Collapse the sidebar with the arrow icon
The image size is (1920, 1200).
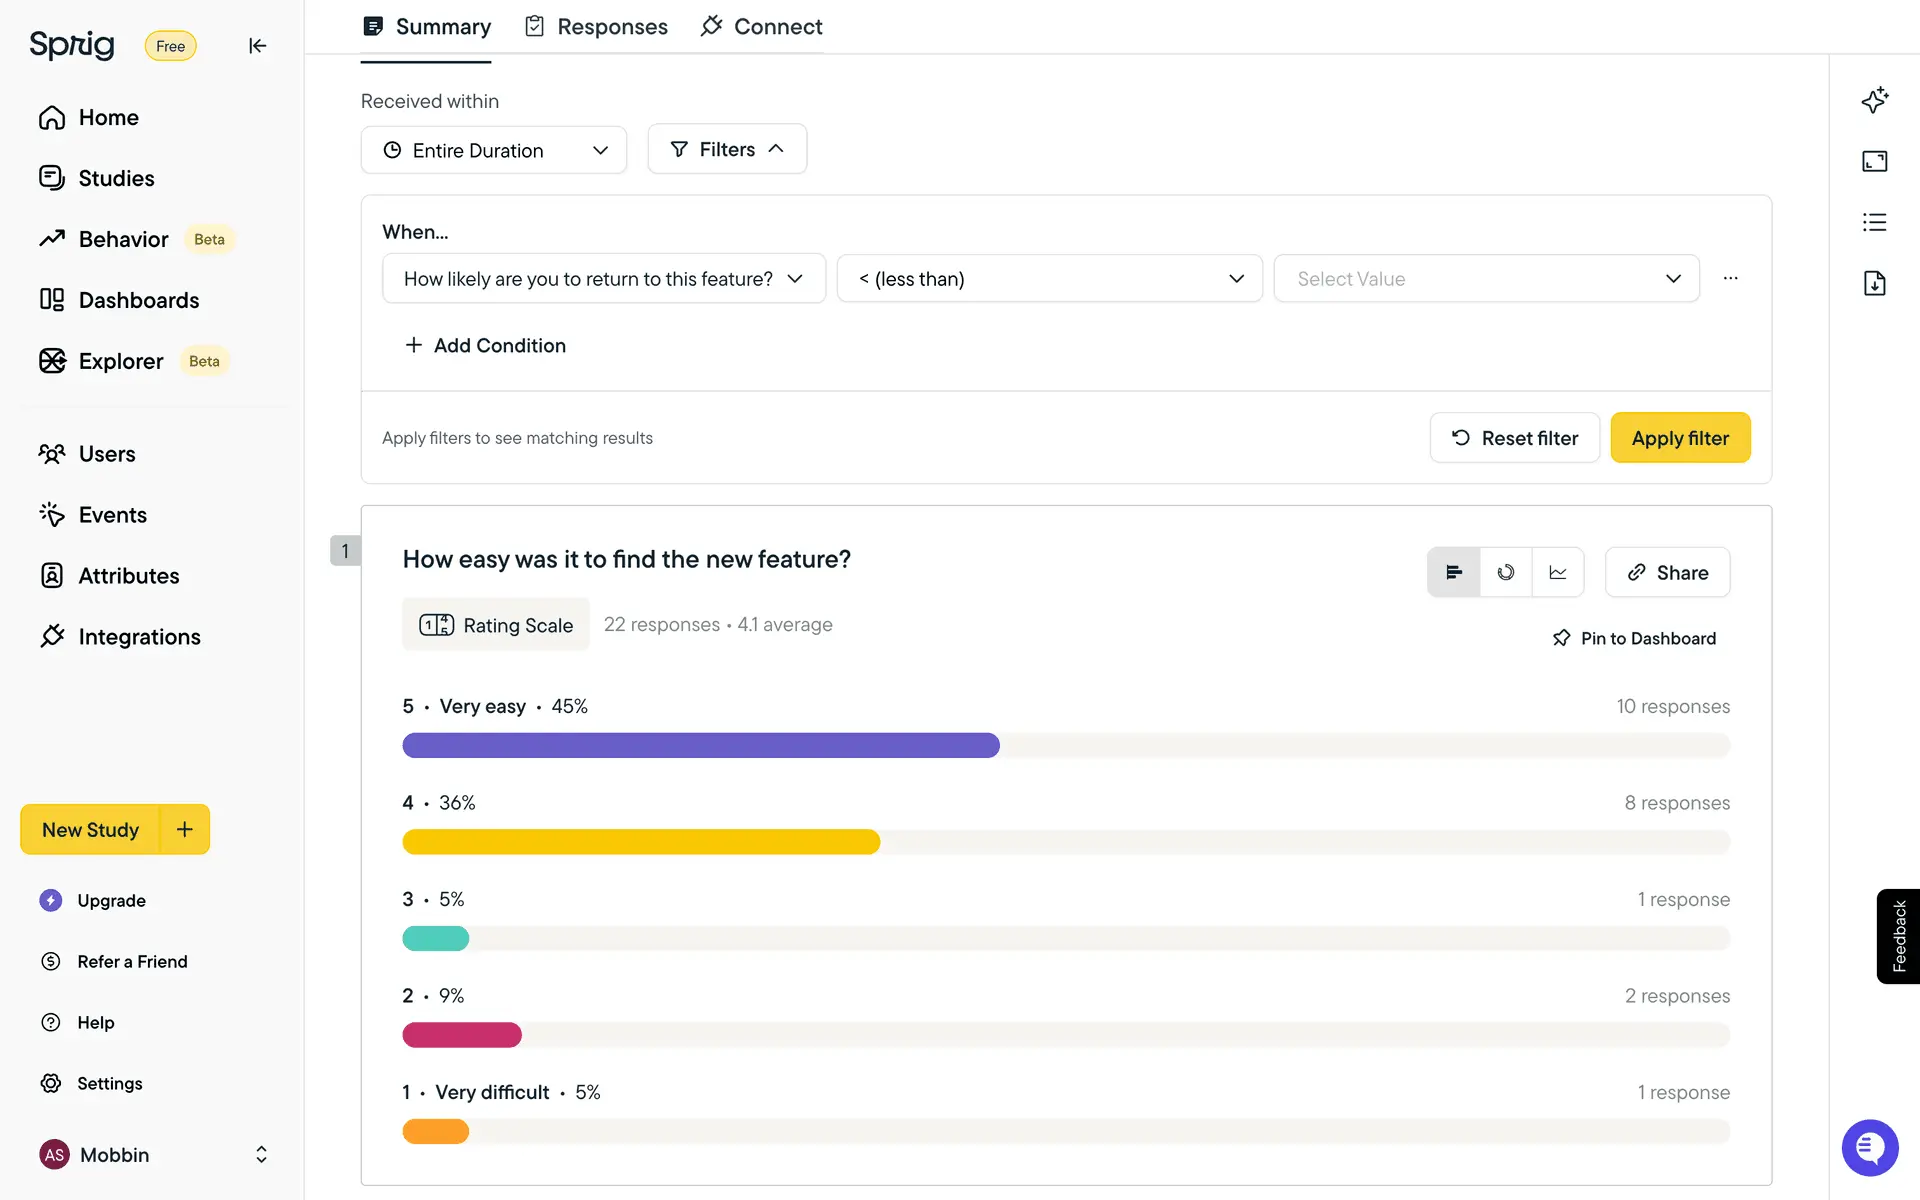tap(257, 45)
